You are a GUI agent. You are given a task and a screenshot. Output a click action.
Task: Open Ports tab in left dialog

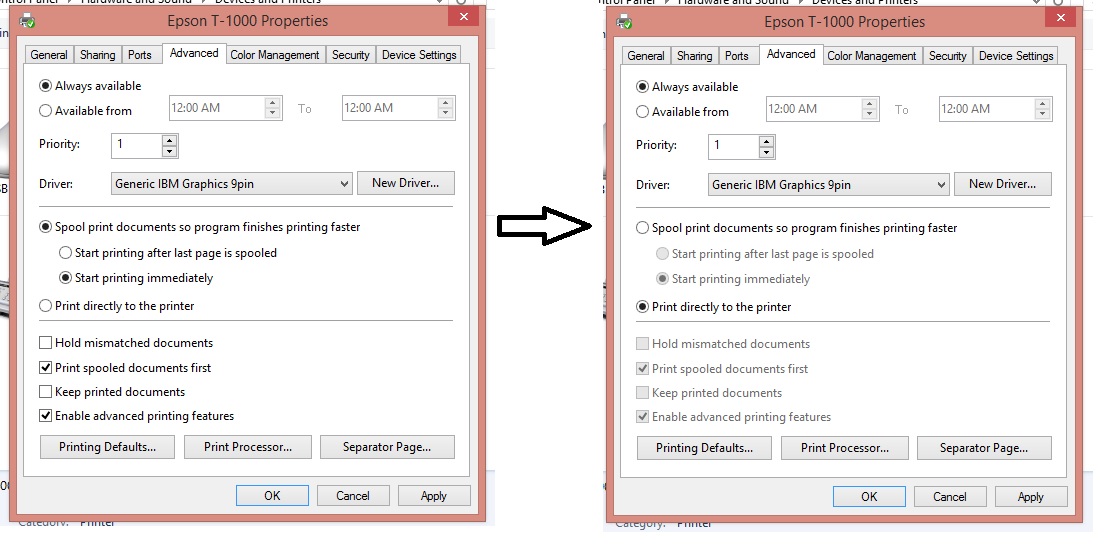pos(140,54)
